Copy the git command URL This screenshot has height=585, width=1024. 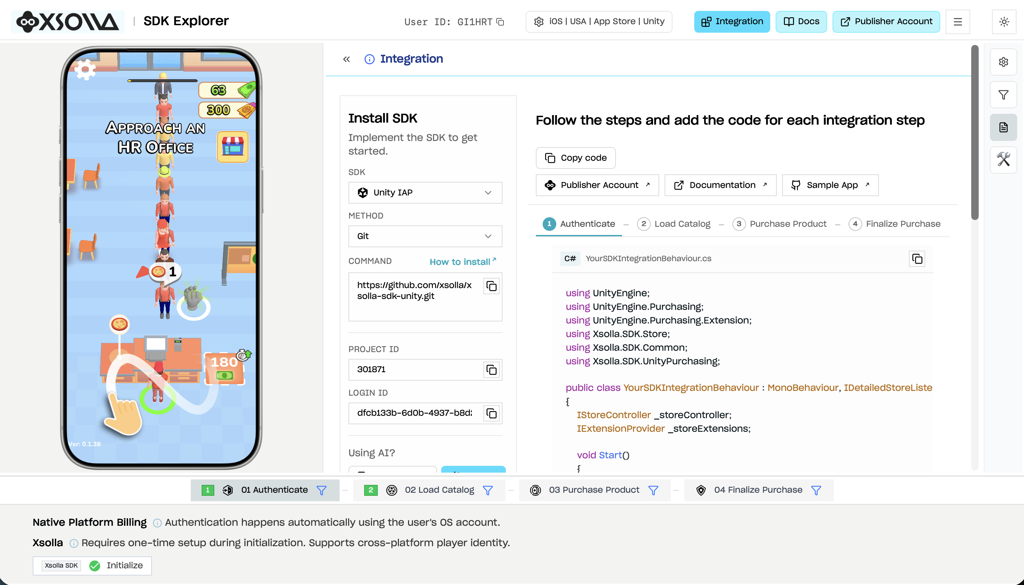491,286
